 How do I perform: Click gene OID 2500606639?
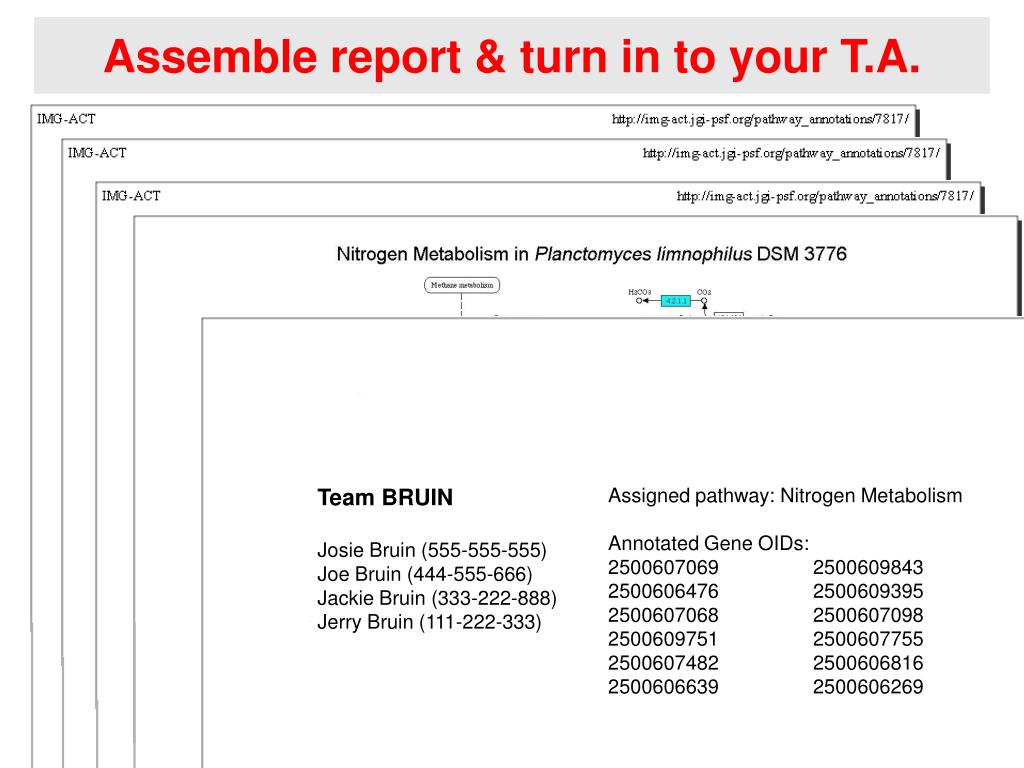tap(663, 687)
